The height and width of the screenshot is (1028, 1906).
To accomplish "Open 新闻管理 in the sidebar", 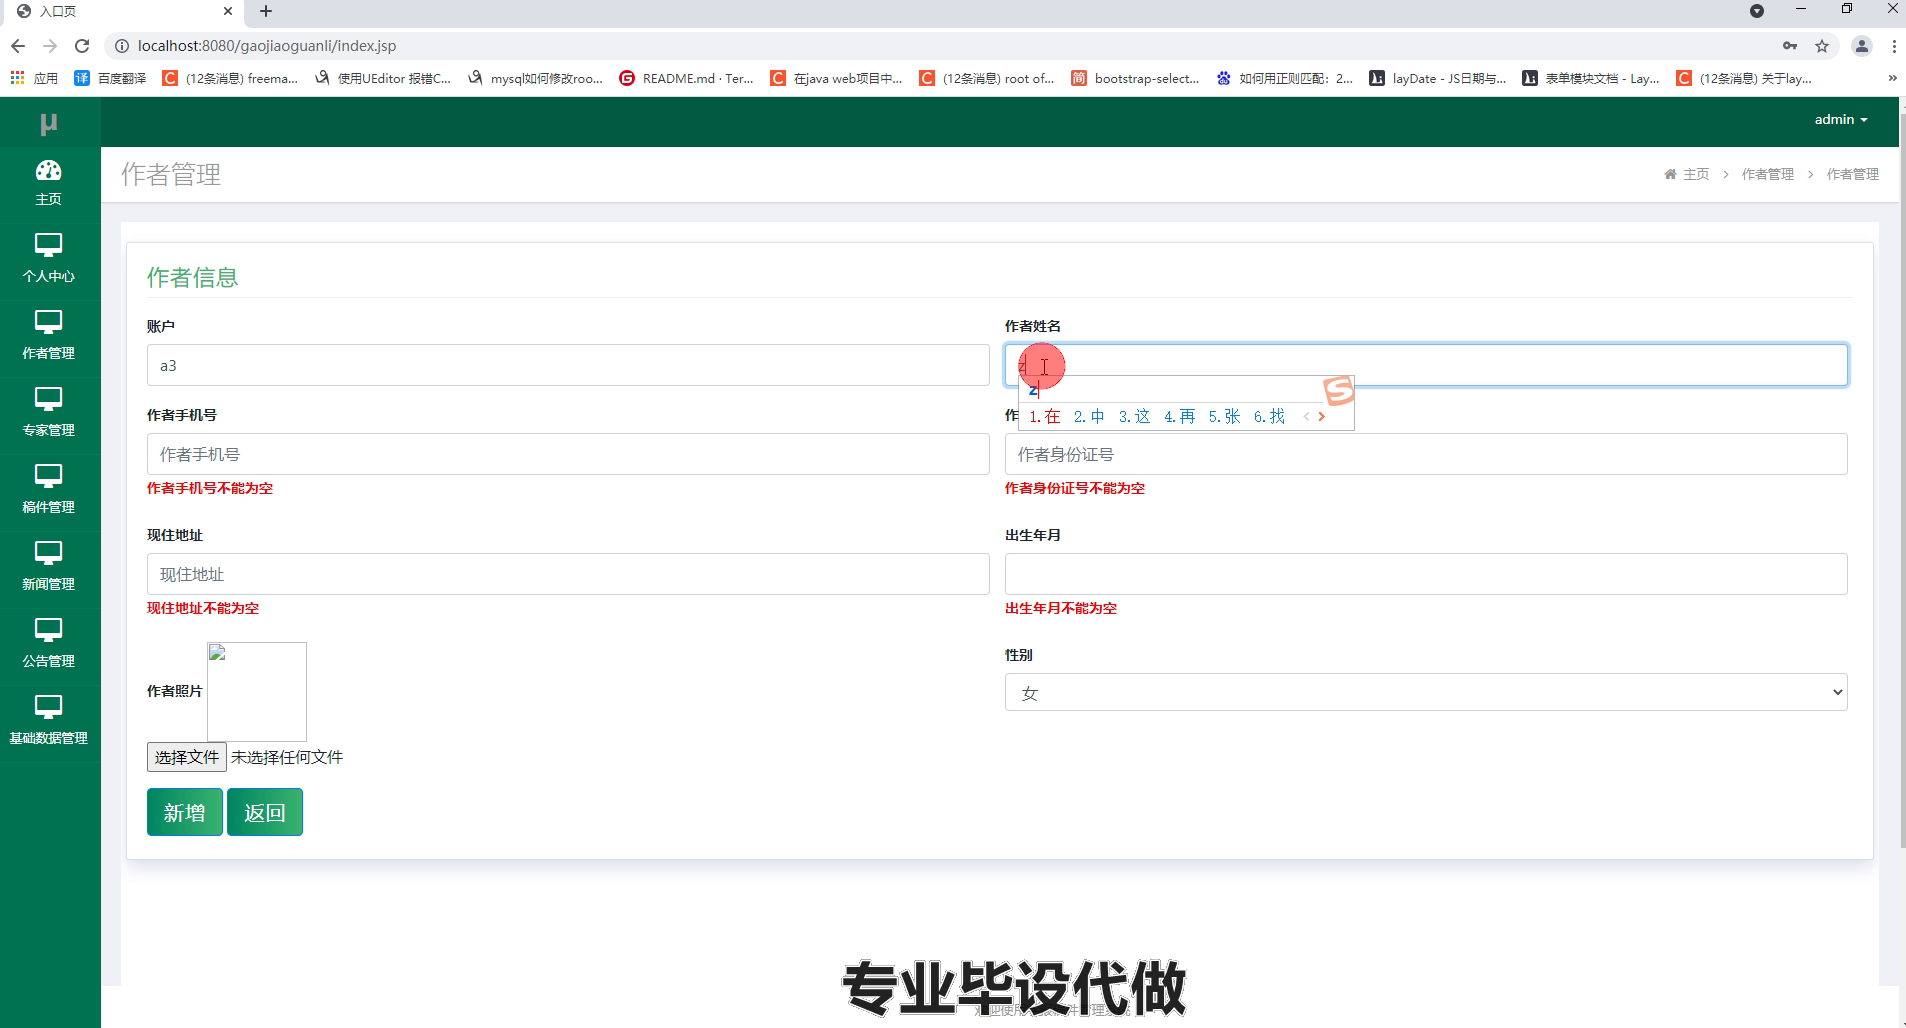I will point(48,568).
